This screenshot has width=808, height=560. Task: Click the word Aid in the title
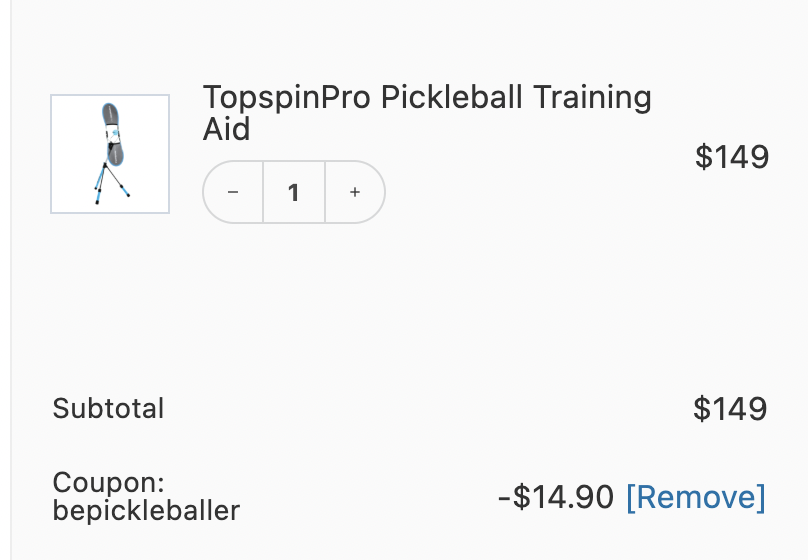[x=226, y=130]
